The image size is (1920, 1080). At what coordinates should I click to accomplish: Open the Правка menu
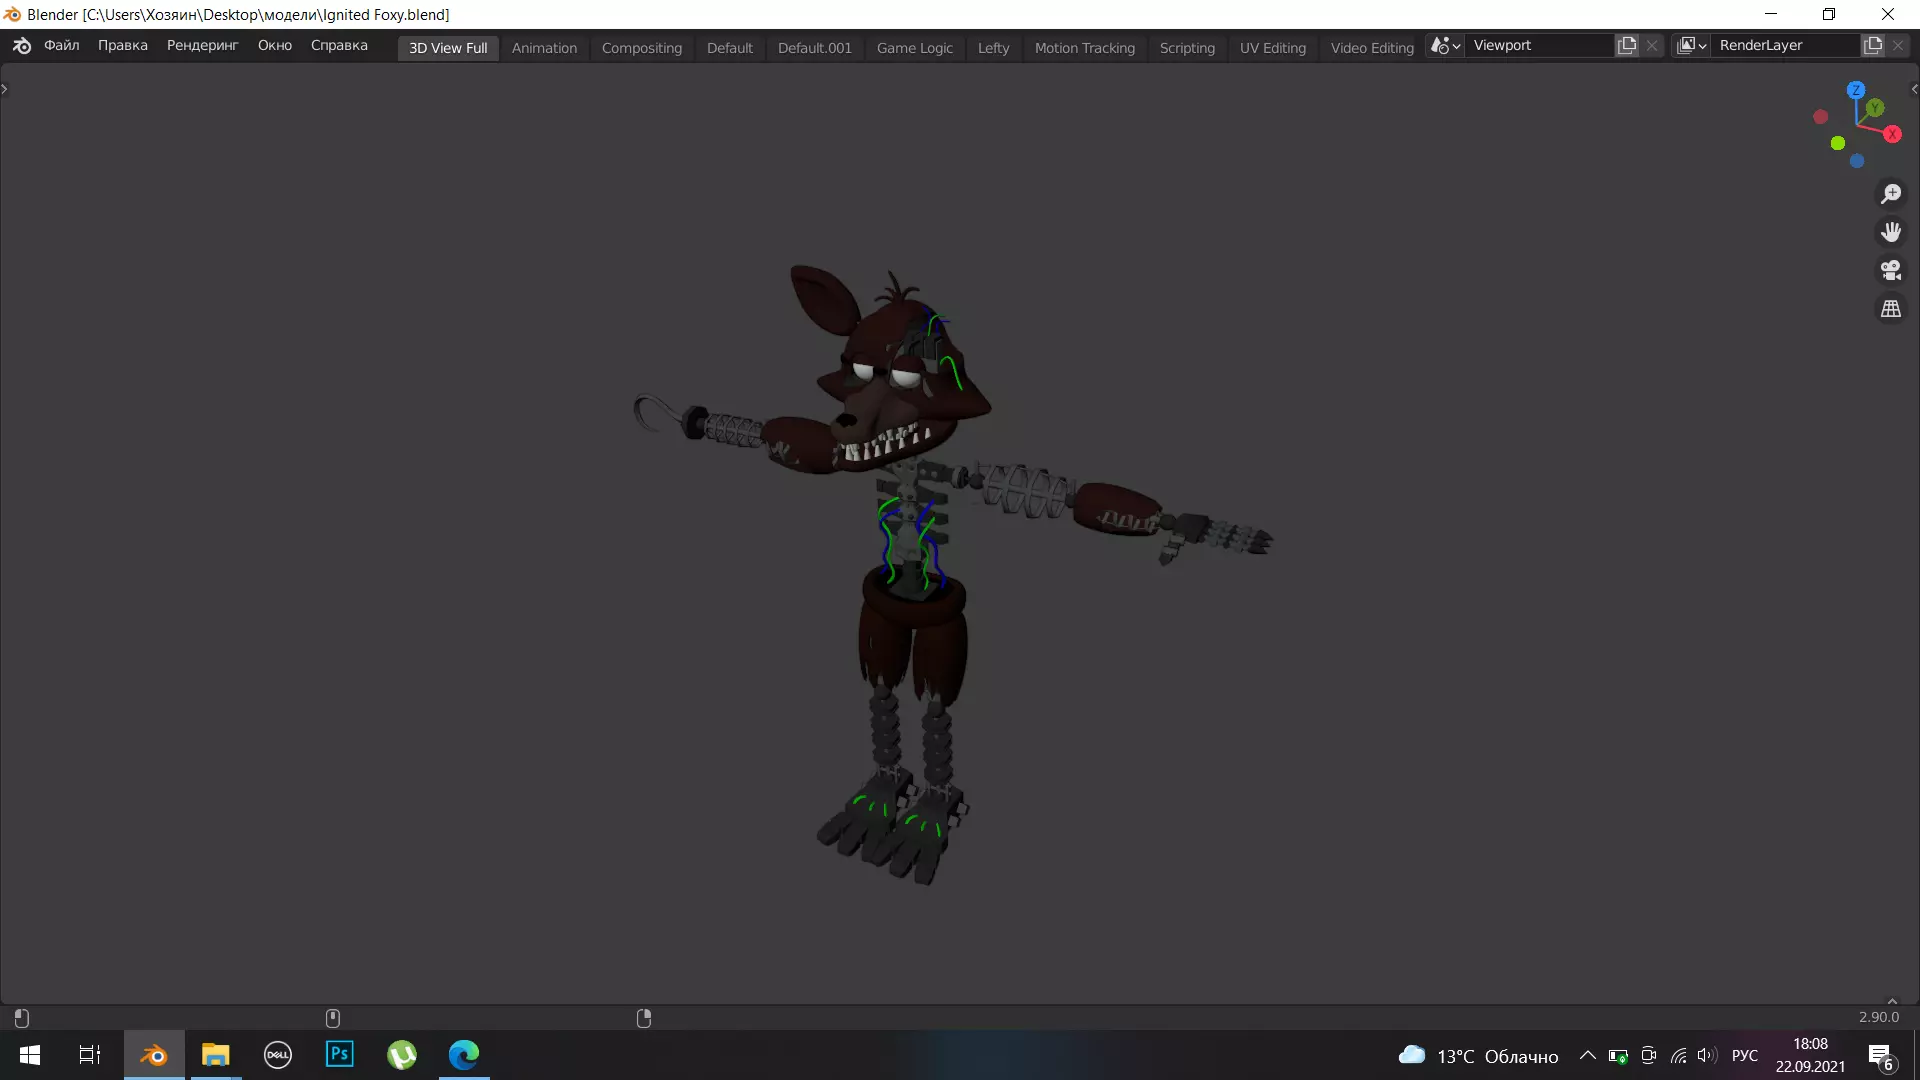coord(123,46)
